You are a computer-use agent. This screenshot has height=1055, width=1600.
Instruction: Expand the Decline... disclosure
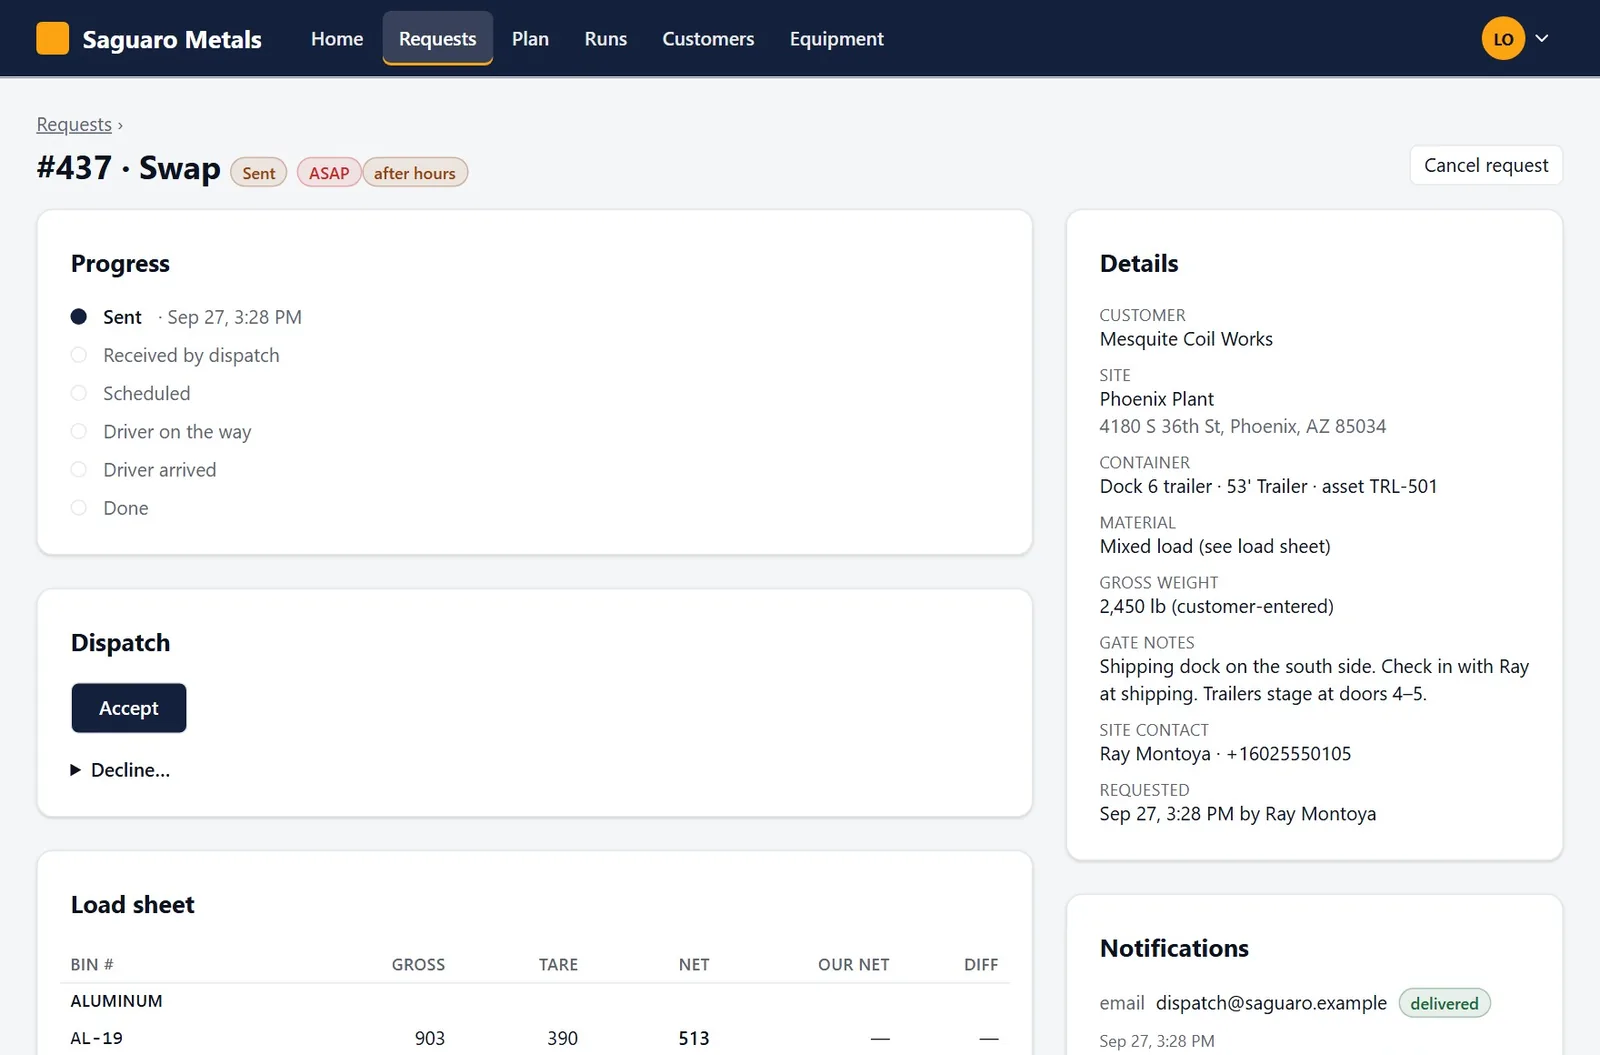click(x=120, y=770)
